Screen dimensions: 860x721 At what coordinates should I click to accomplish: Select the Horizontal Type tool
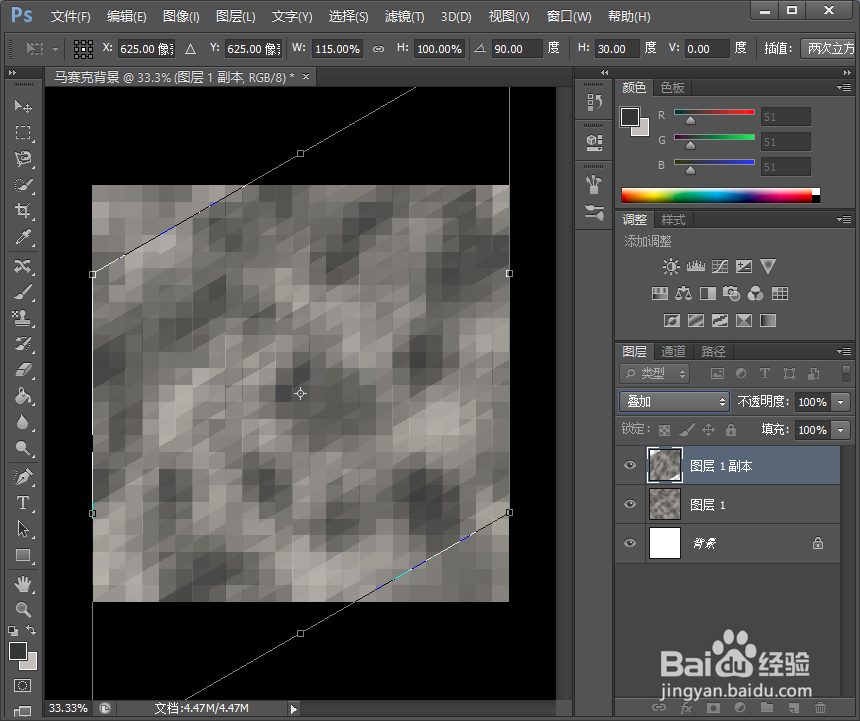pyautogui.click(x=22, y=503)
